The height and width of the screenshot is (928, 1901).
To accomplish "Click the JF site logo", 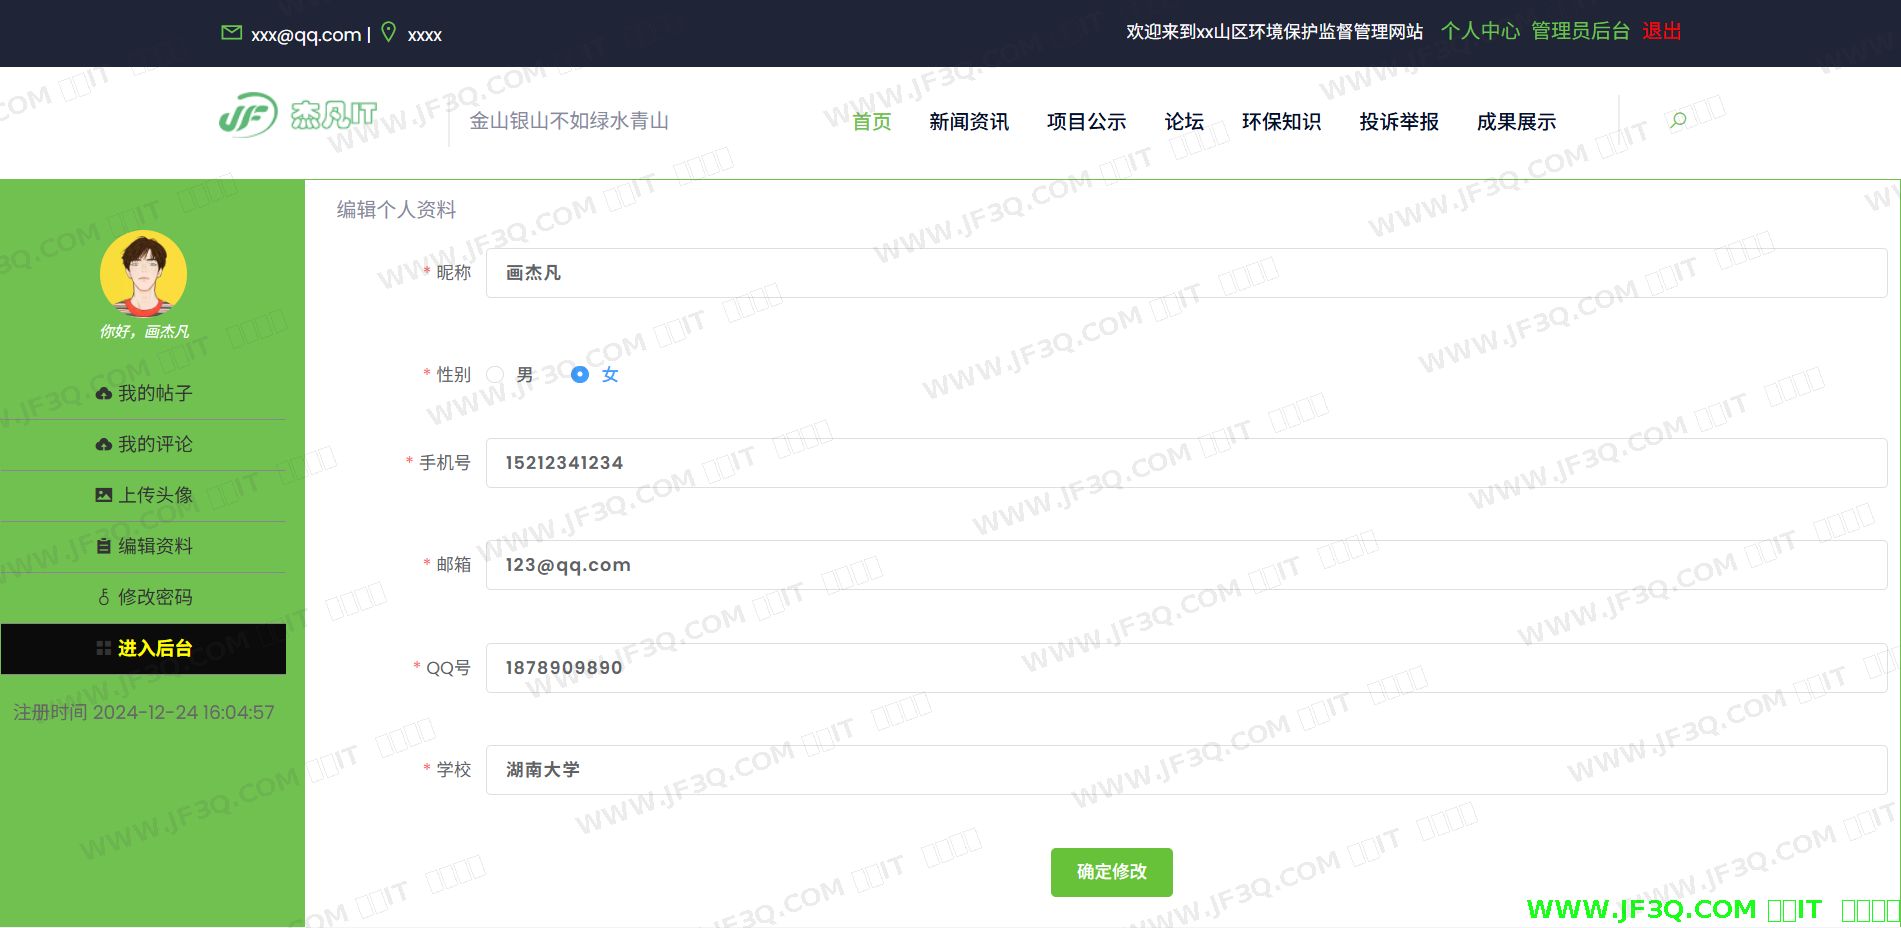I will [298, 116].
